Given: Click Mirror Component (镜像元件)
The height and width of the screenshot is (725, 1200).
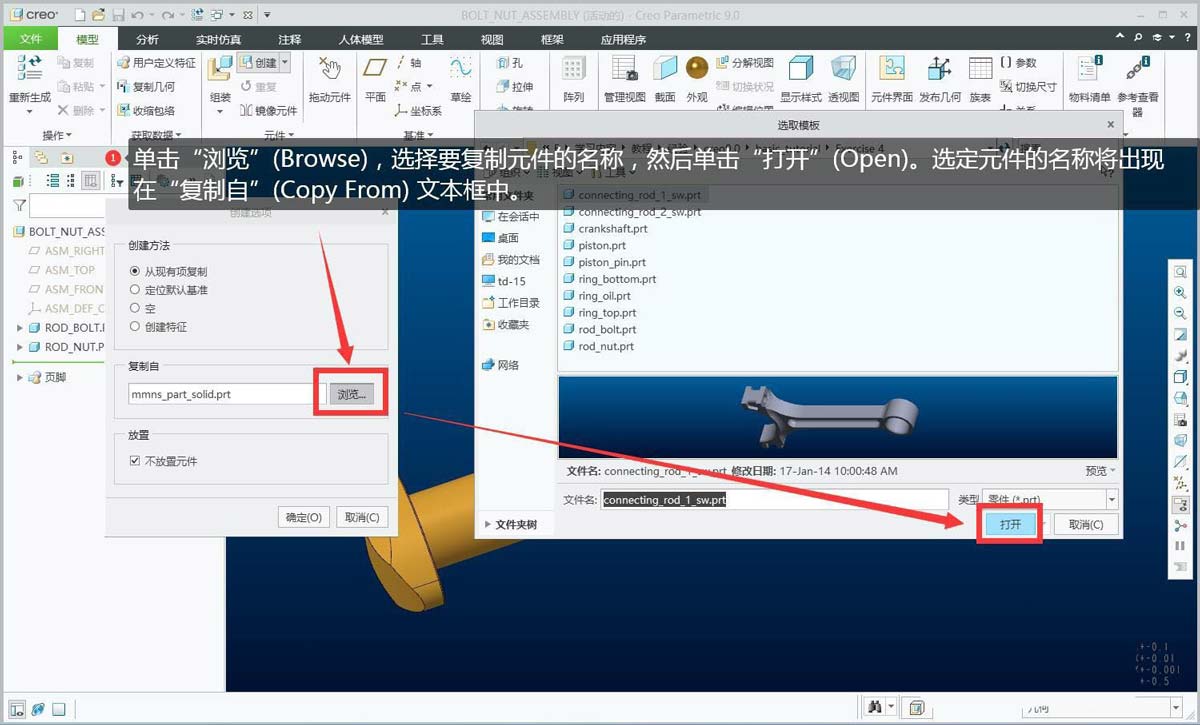Looking at the screenshot, I should click(x=267, y=111).
